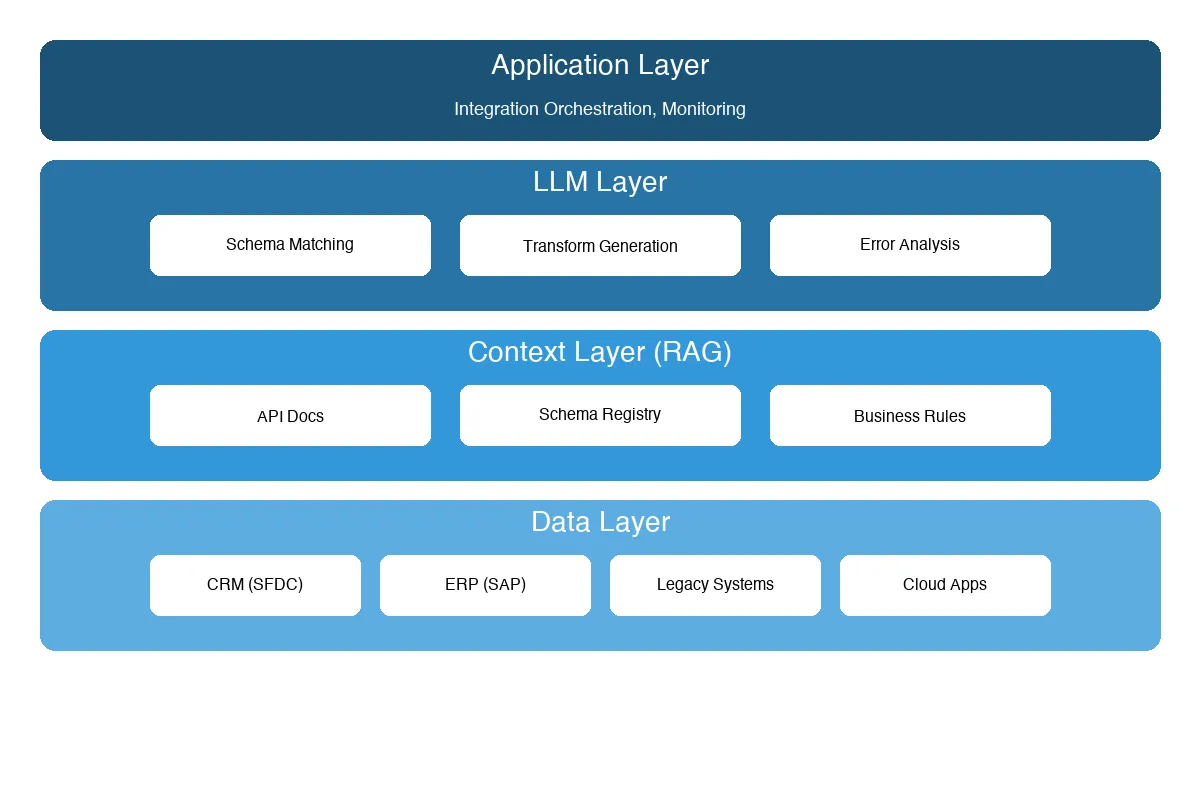
Task: Select the API Docs box
Action: [290, 415]
